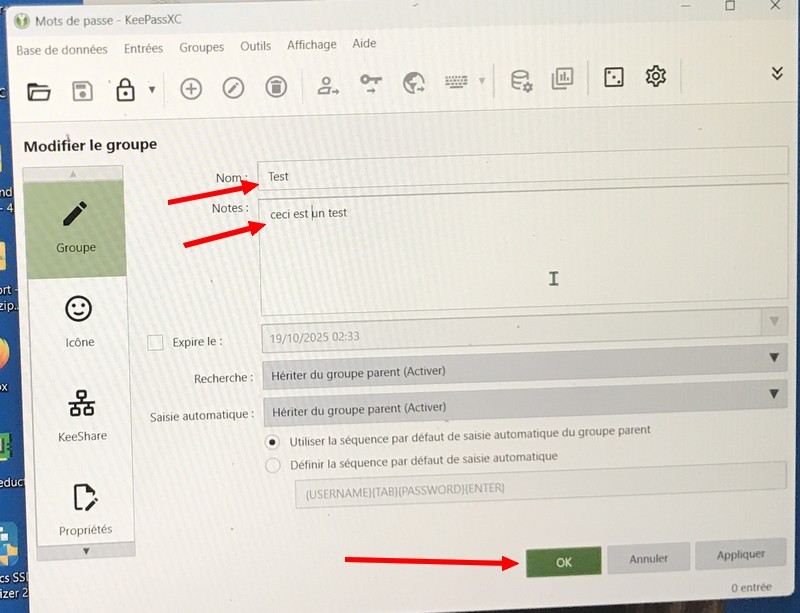Open database reports icon in toolbar
Viewport: 800px width, 613px height.
(562, 79)
